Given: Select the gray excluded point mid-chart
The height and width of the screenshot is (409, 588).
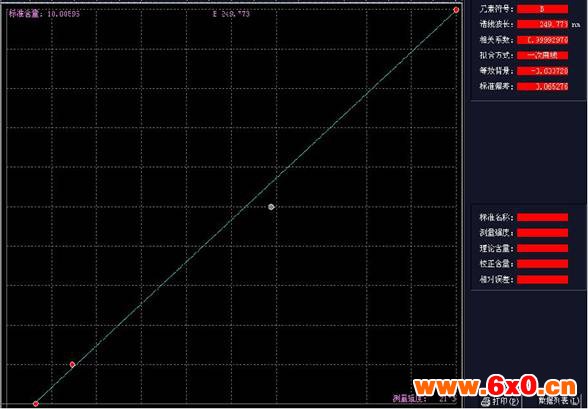Looking at the screenshot, I should (x=271, y=207).
